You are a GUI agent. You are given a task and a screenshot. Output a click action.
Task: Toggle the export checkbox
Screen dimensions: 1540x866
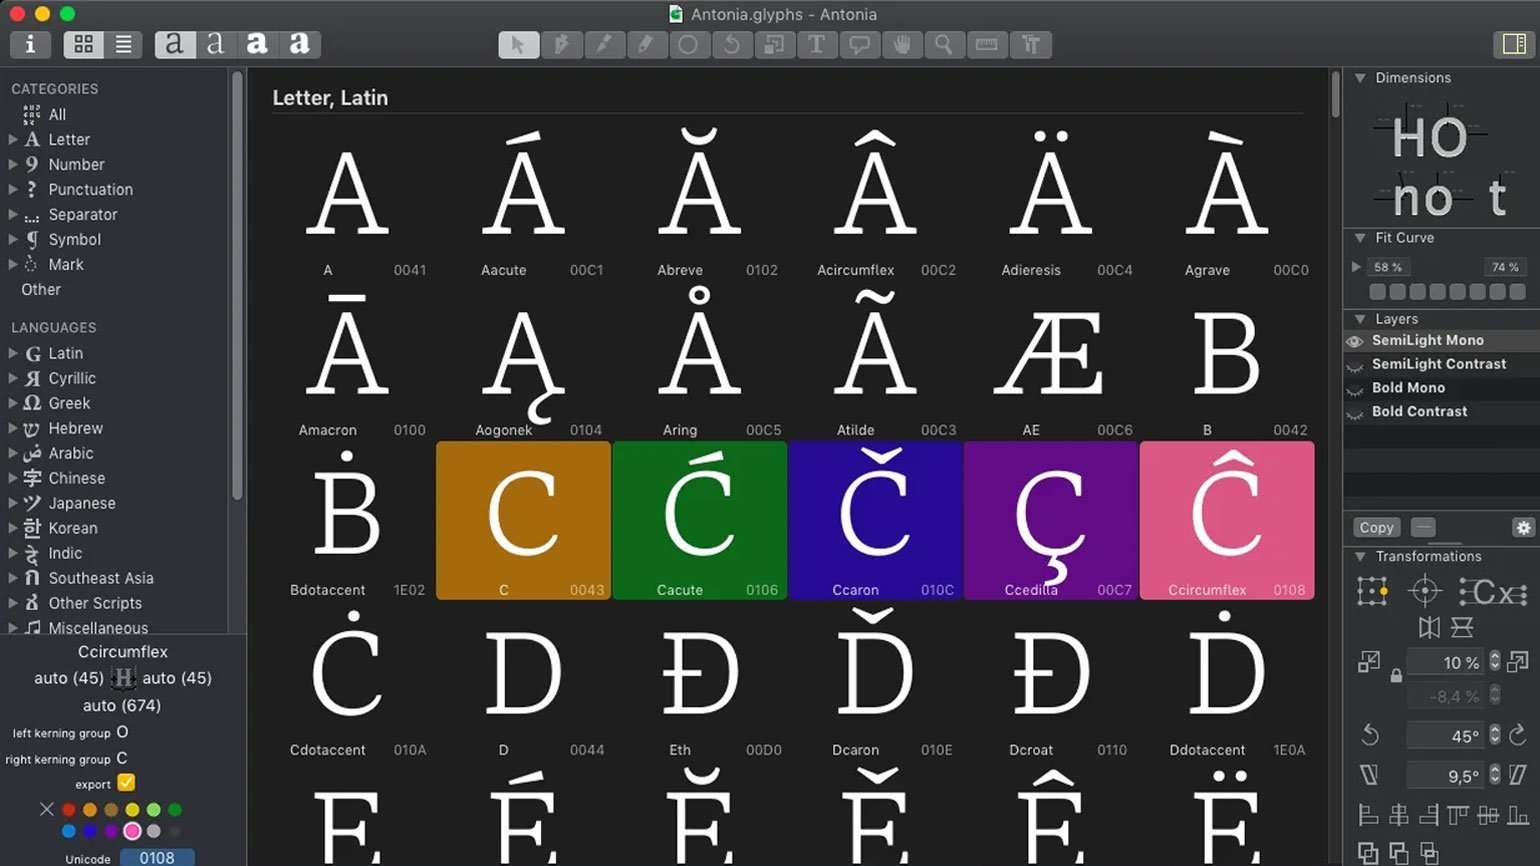coord(126,783)
